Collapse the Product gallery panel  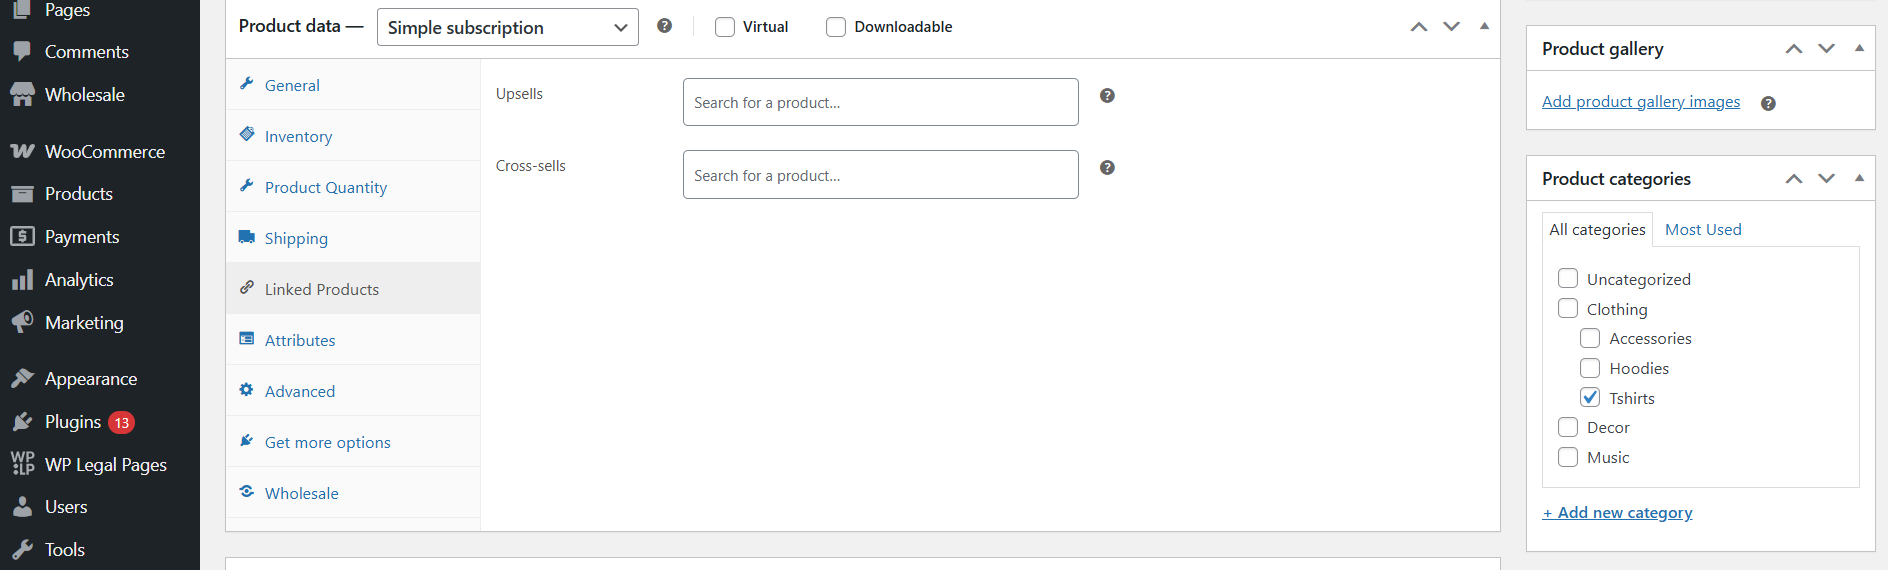pos(1859,48)
